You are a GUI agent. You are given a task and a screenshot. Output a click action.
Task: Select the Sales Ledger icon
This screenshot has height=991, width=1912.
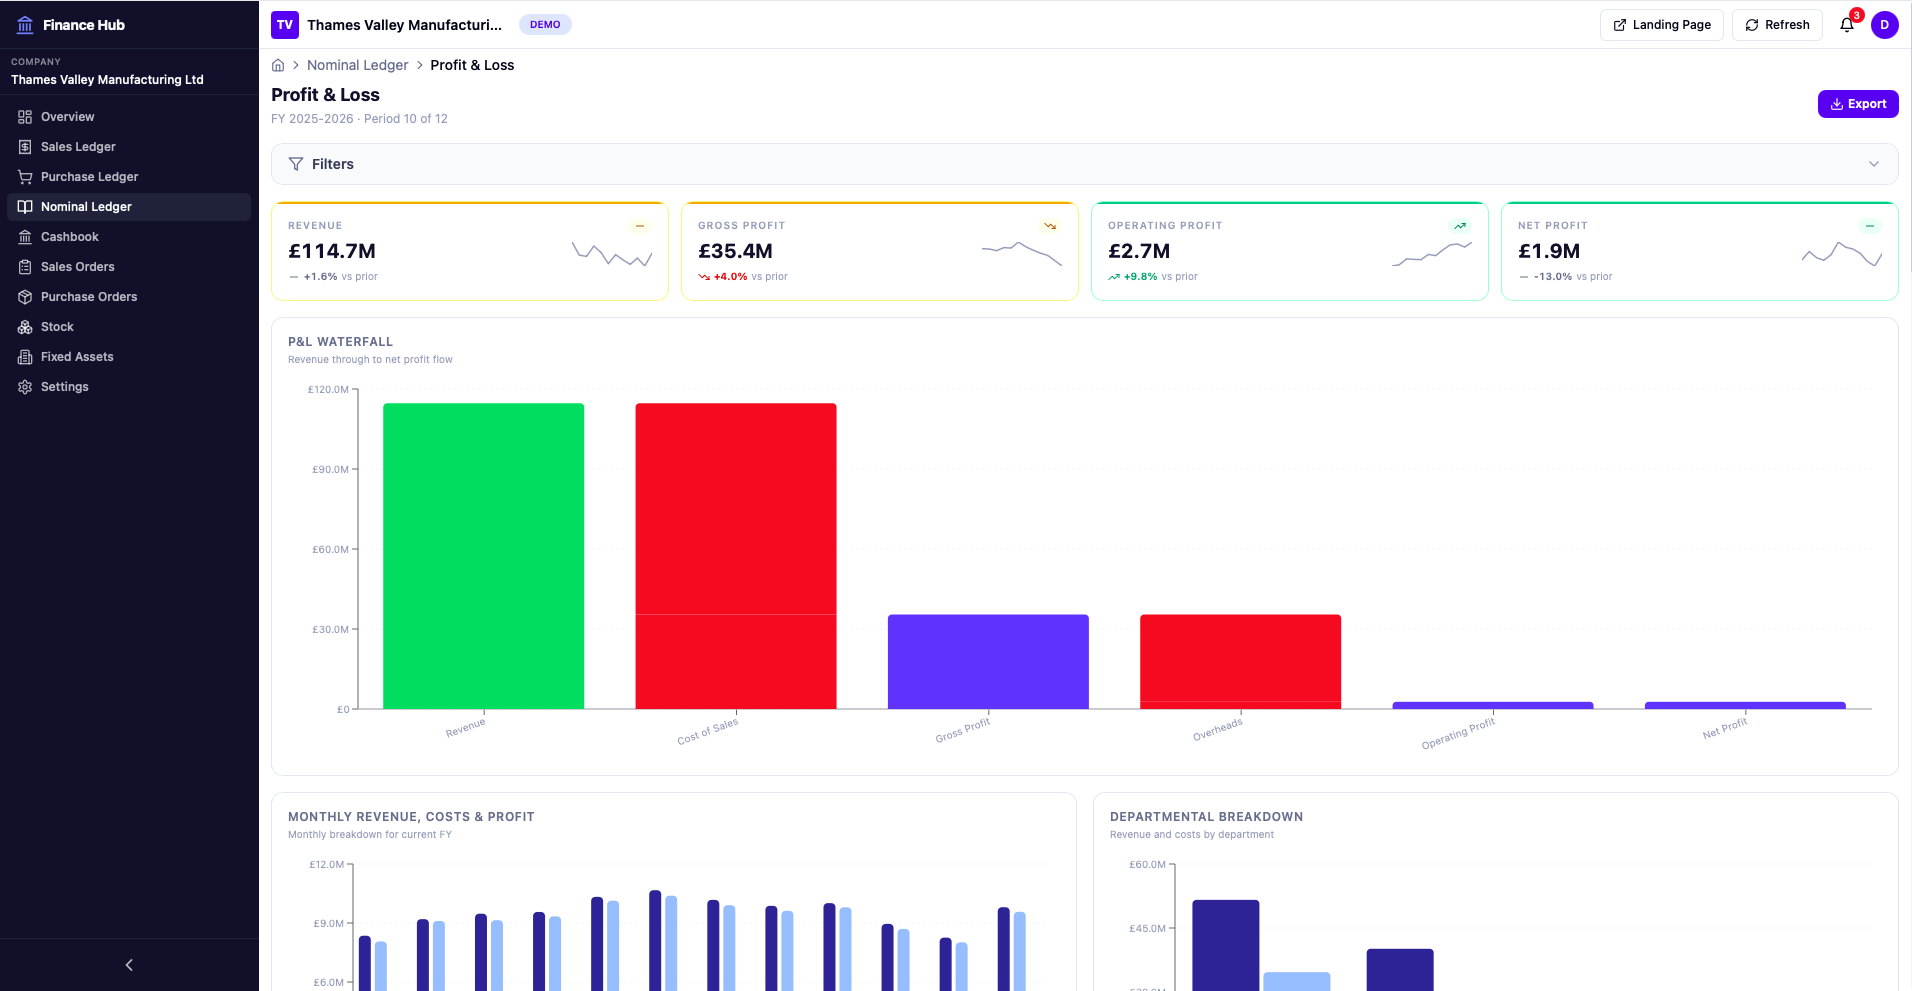[x=23, y=147]
